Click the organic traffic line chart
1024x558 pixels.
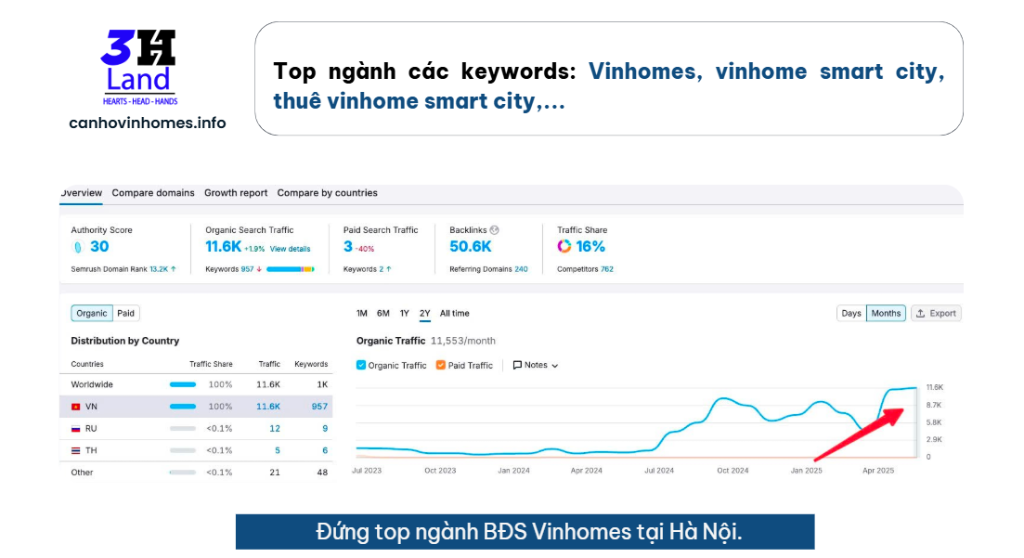[637, 422]
